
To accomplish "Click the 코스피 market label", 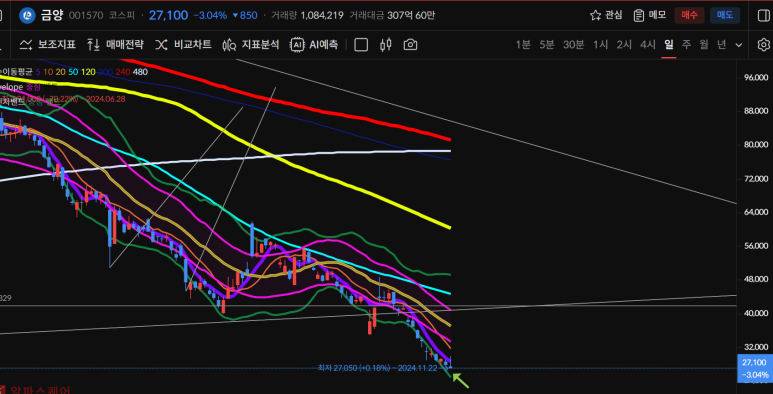I will [122, 15].
